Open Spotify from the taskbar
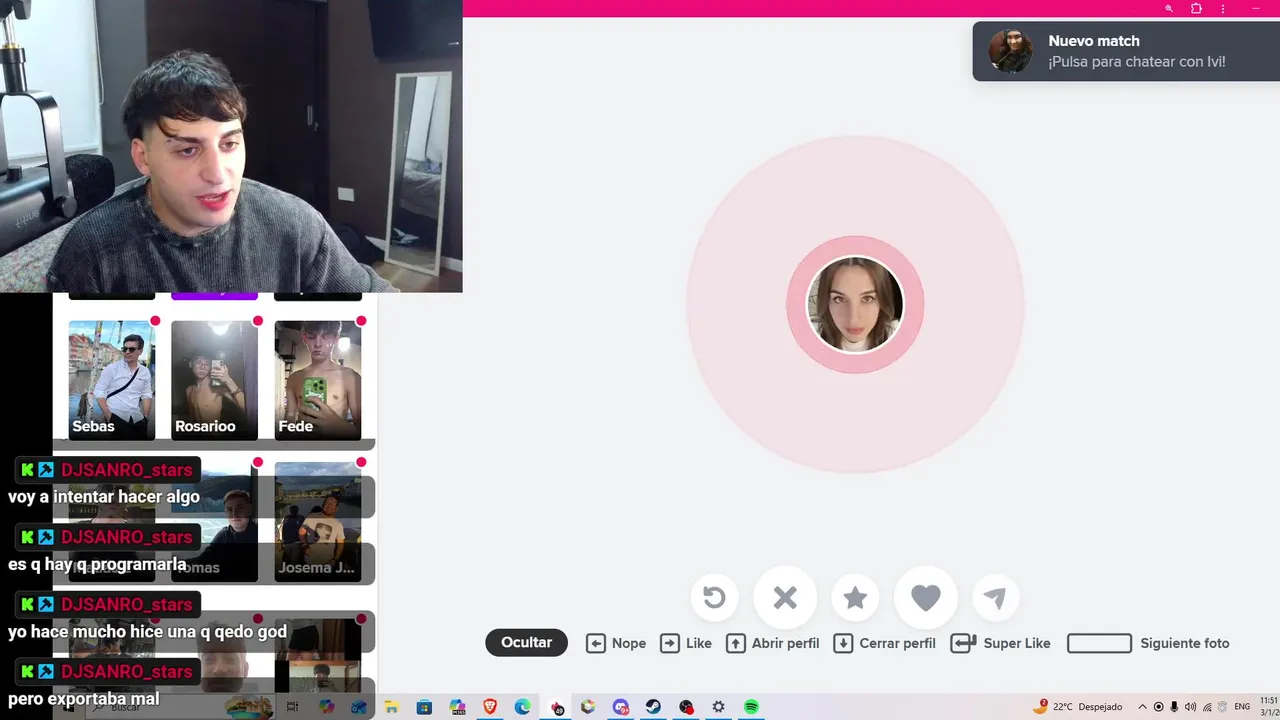Viewport: 1280px width, 720px height. (751, 707)
